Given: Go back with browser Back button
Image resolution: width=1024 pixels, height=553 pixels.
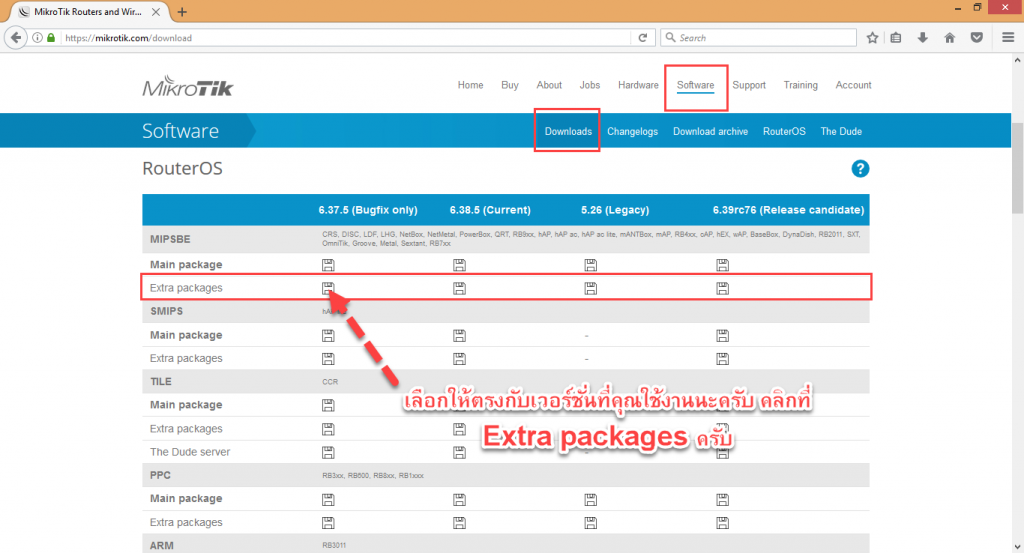Looking at the screenshot, I should [16, 38].
